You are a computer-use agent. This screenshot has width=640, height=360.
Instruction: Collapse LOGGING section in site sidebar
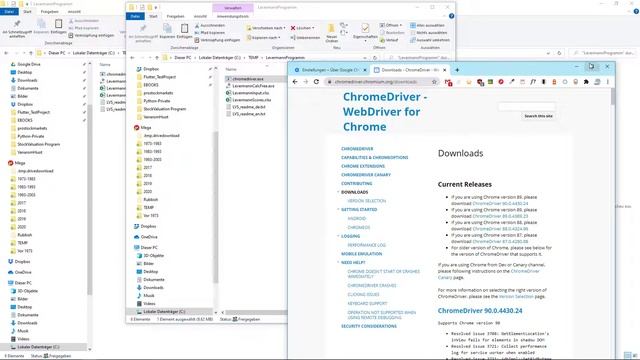click(x=338, y=236)
